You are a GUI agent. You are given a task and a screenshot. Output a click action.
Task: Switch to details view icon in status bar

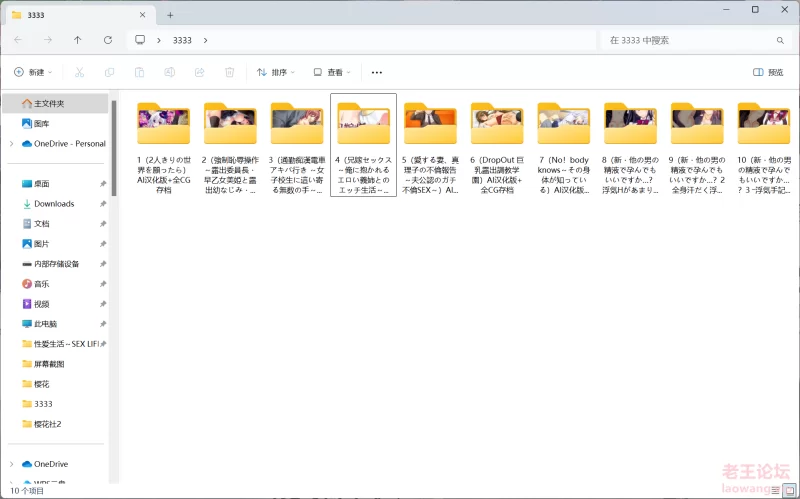(776, 490)
